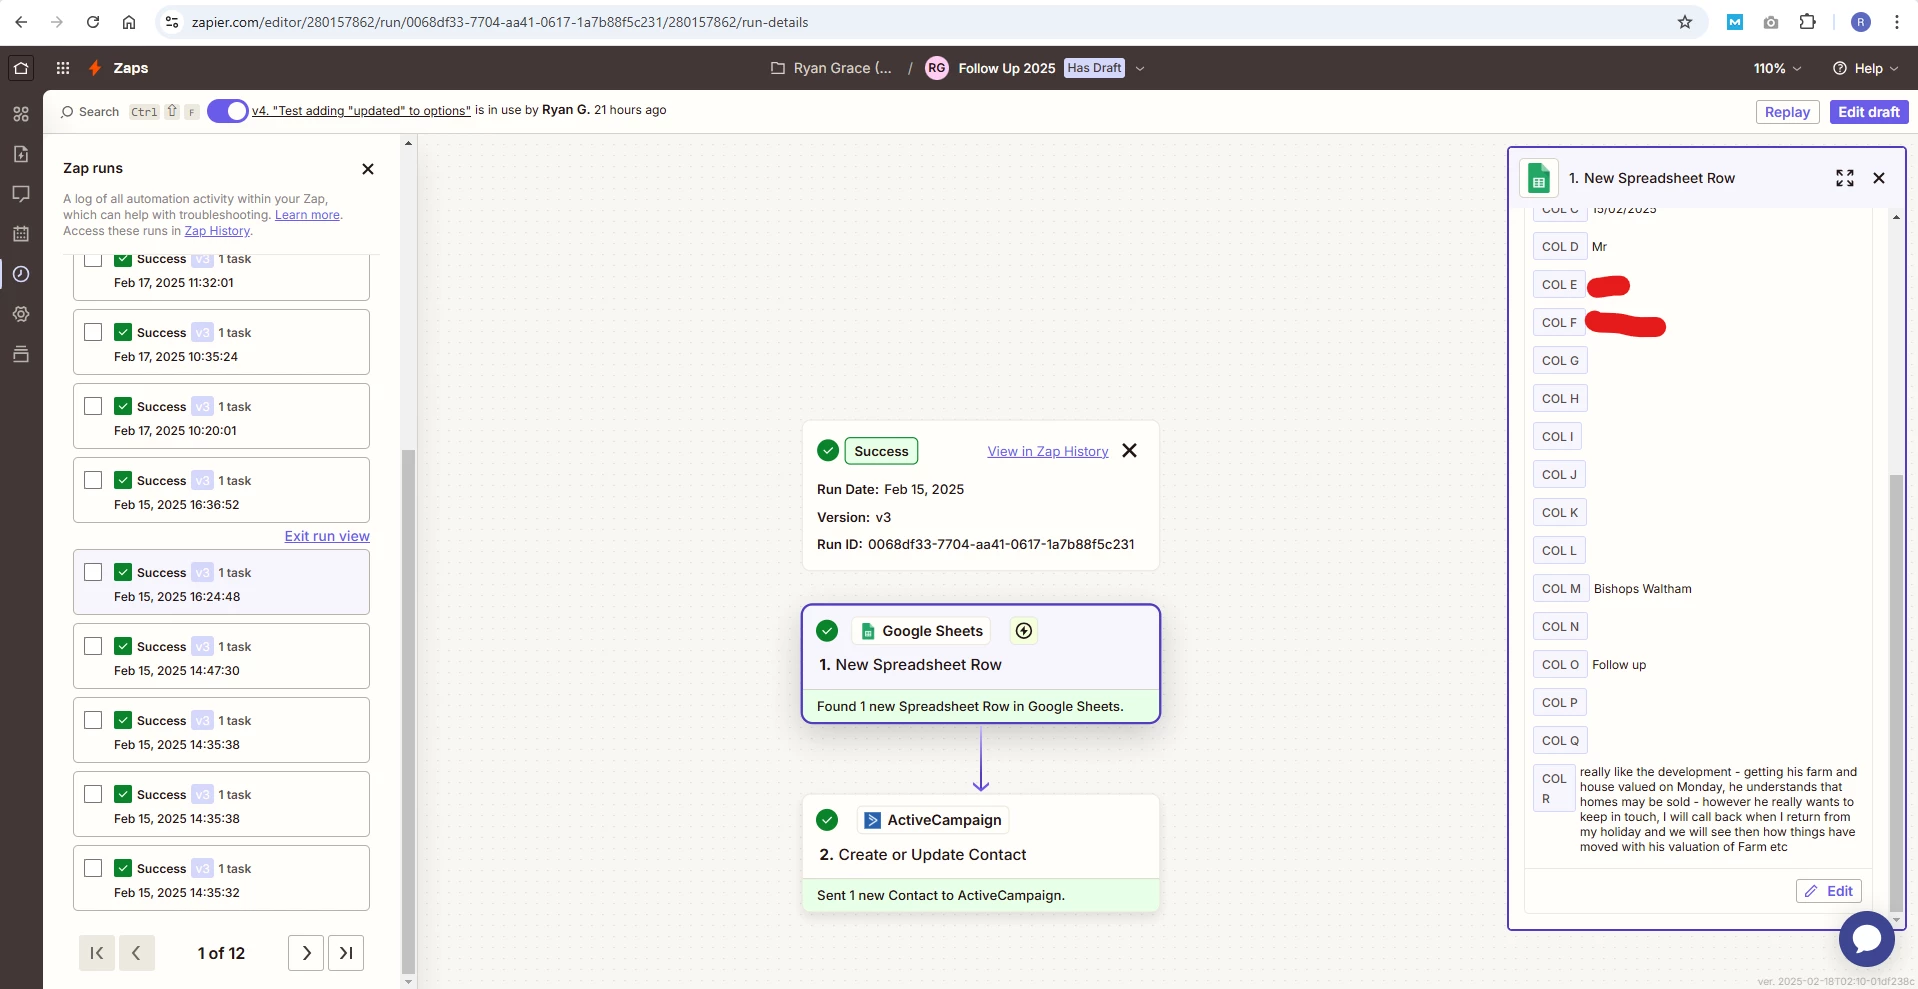Bookmark this page with star icon

(x=1685, y=22)
